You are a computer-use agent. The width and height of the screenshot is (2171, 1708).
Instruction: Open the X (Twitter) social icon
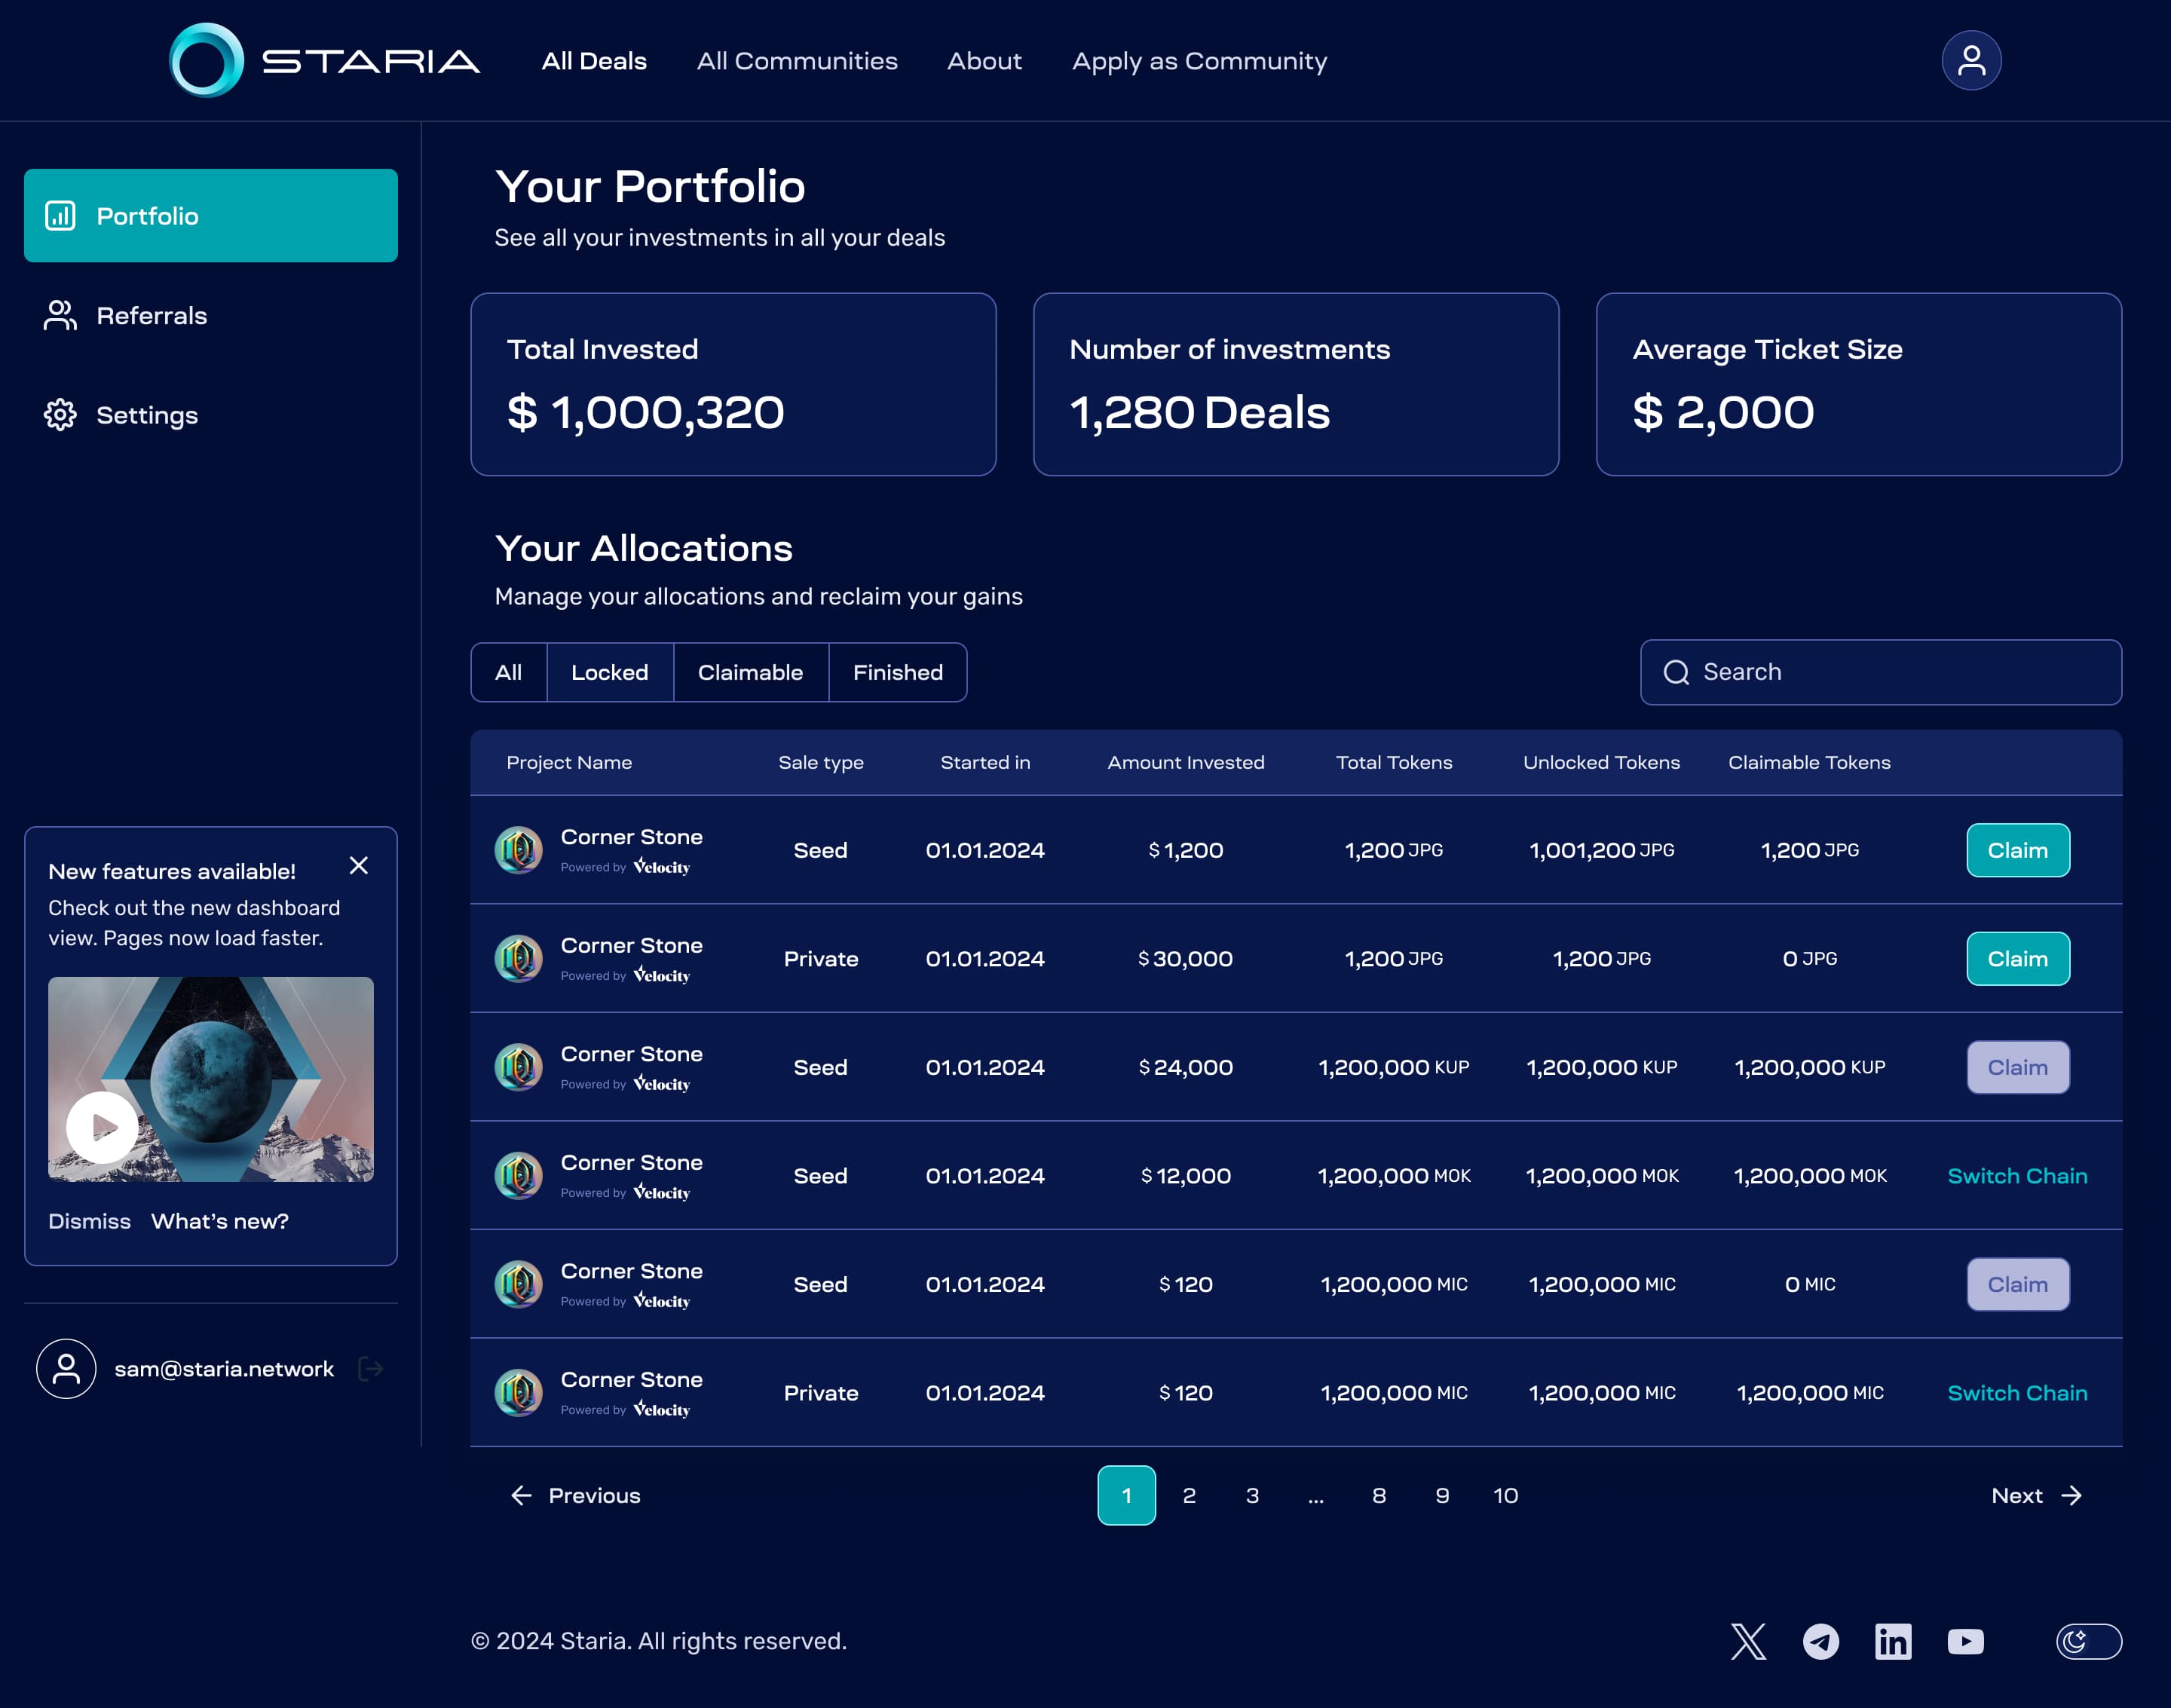point(1748,1641)
